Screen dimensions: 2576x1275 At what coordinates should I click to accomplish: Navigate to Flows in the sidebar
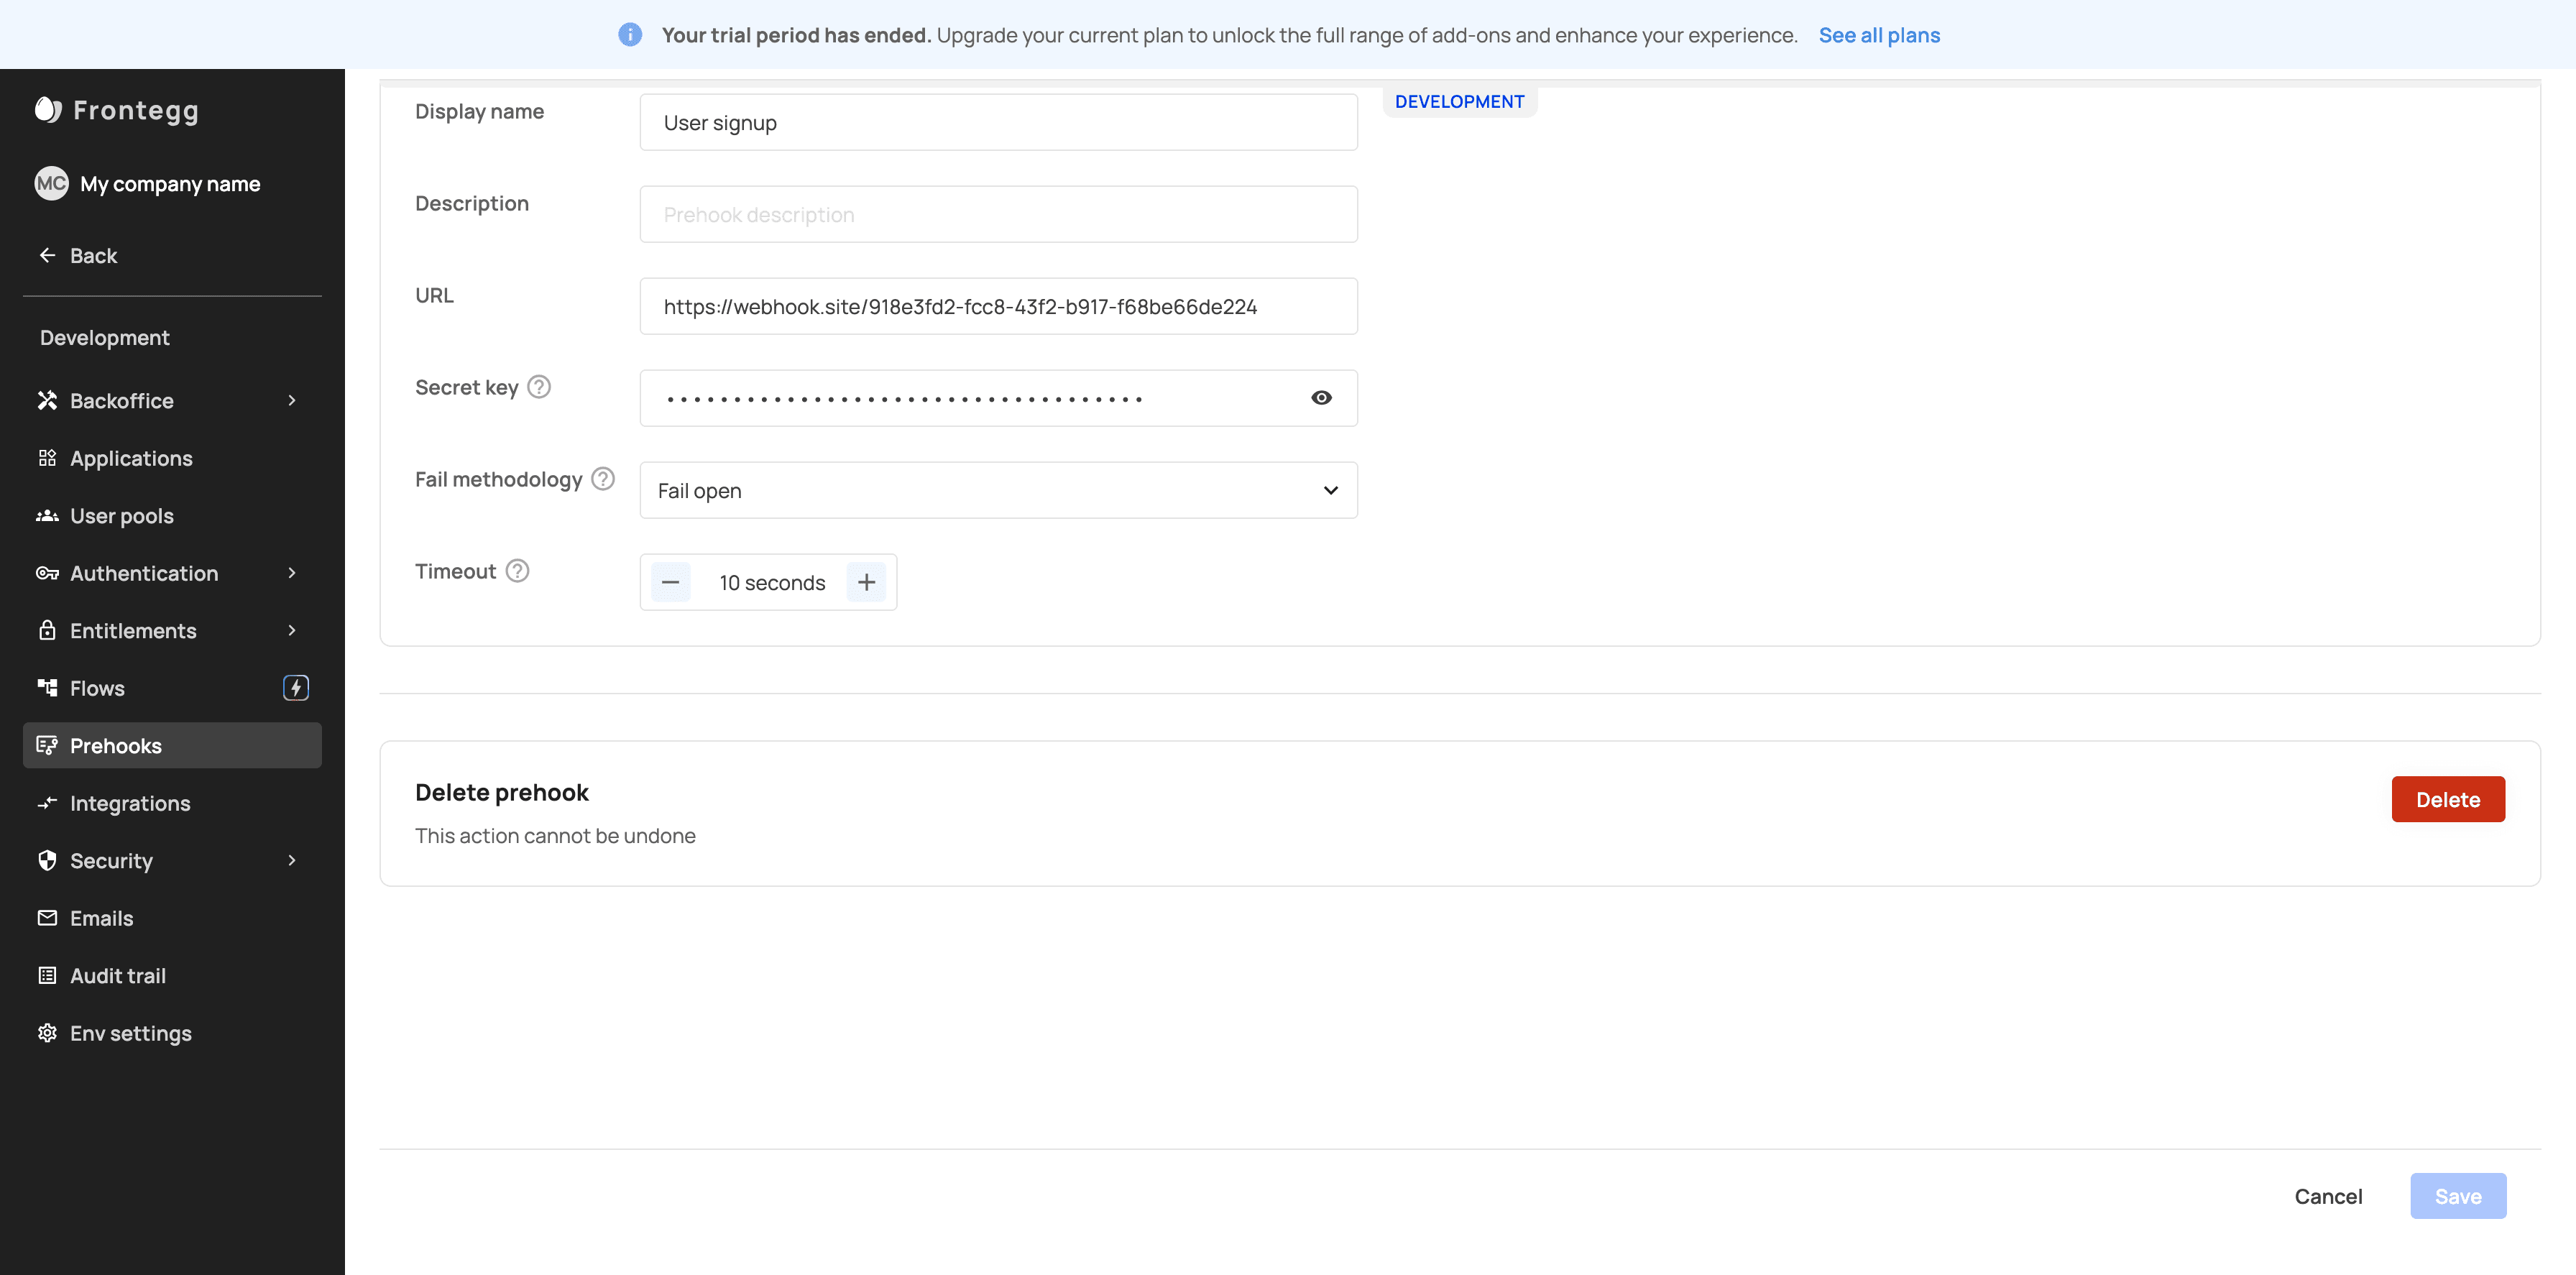(x=172, y=688)
